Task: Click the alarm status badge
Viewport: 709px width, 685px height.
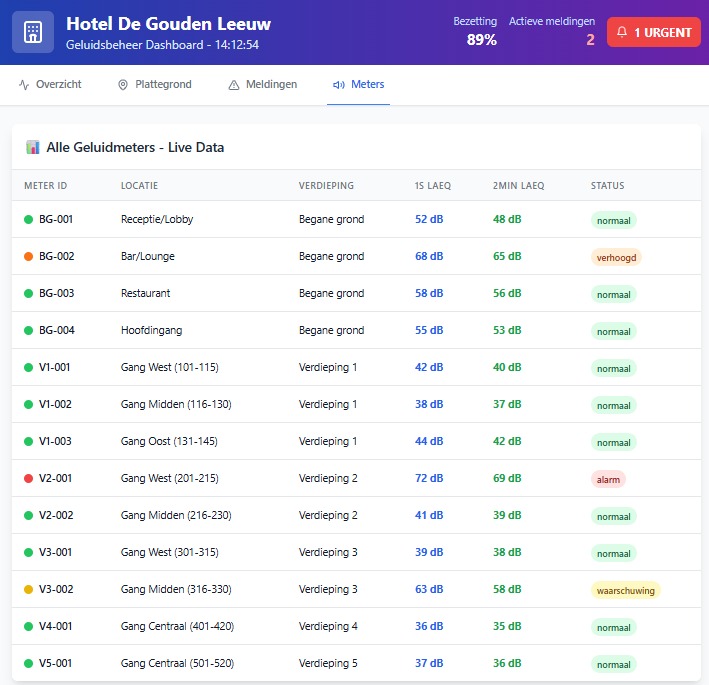Action: click(x=608, y=480)
